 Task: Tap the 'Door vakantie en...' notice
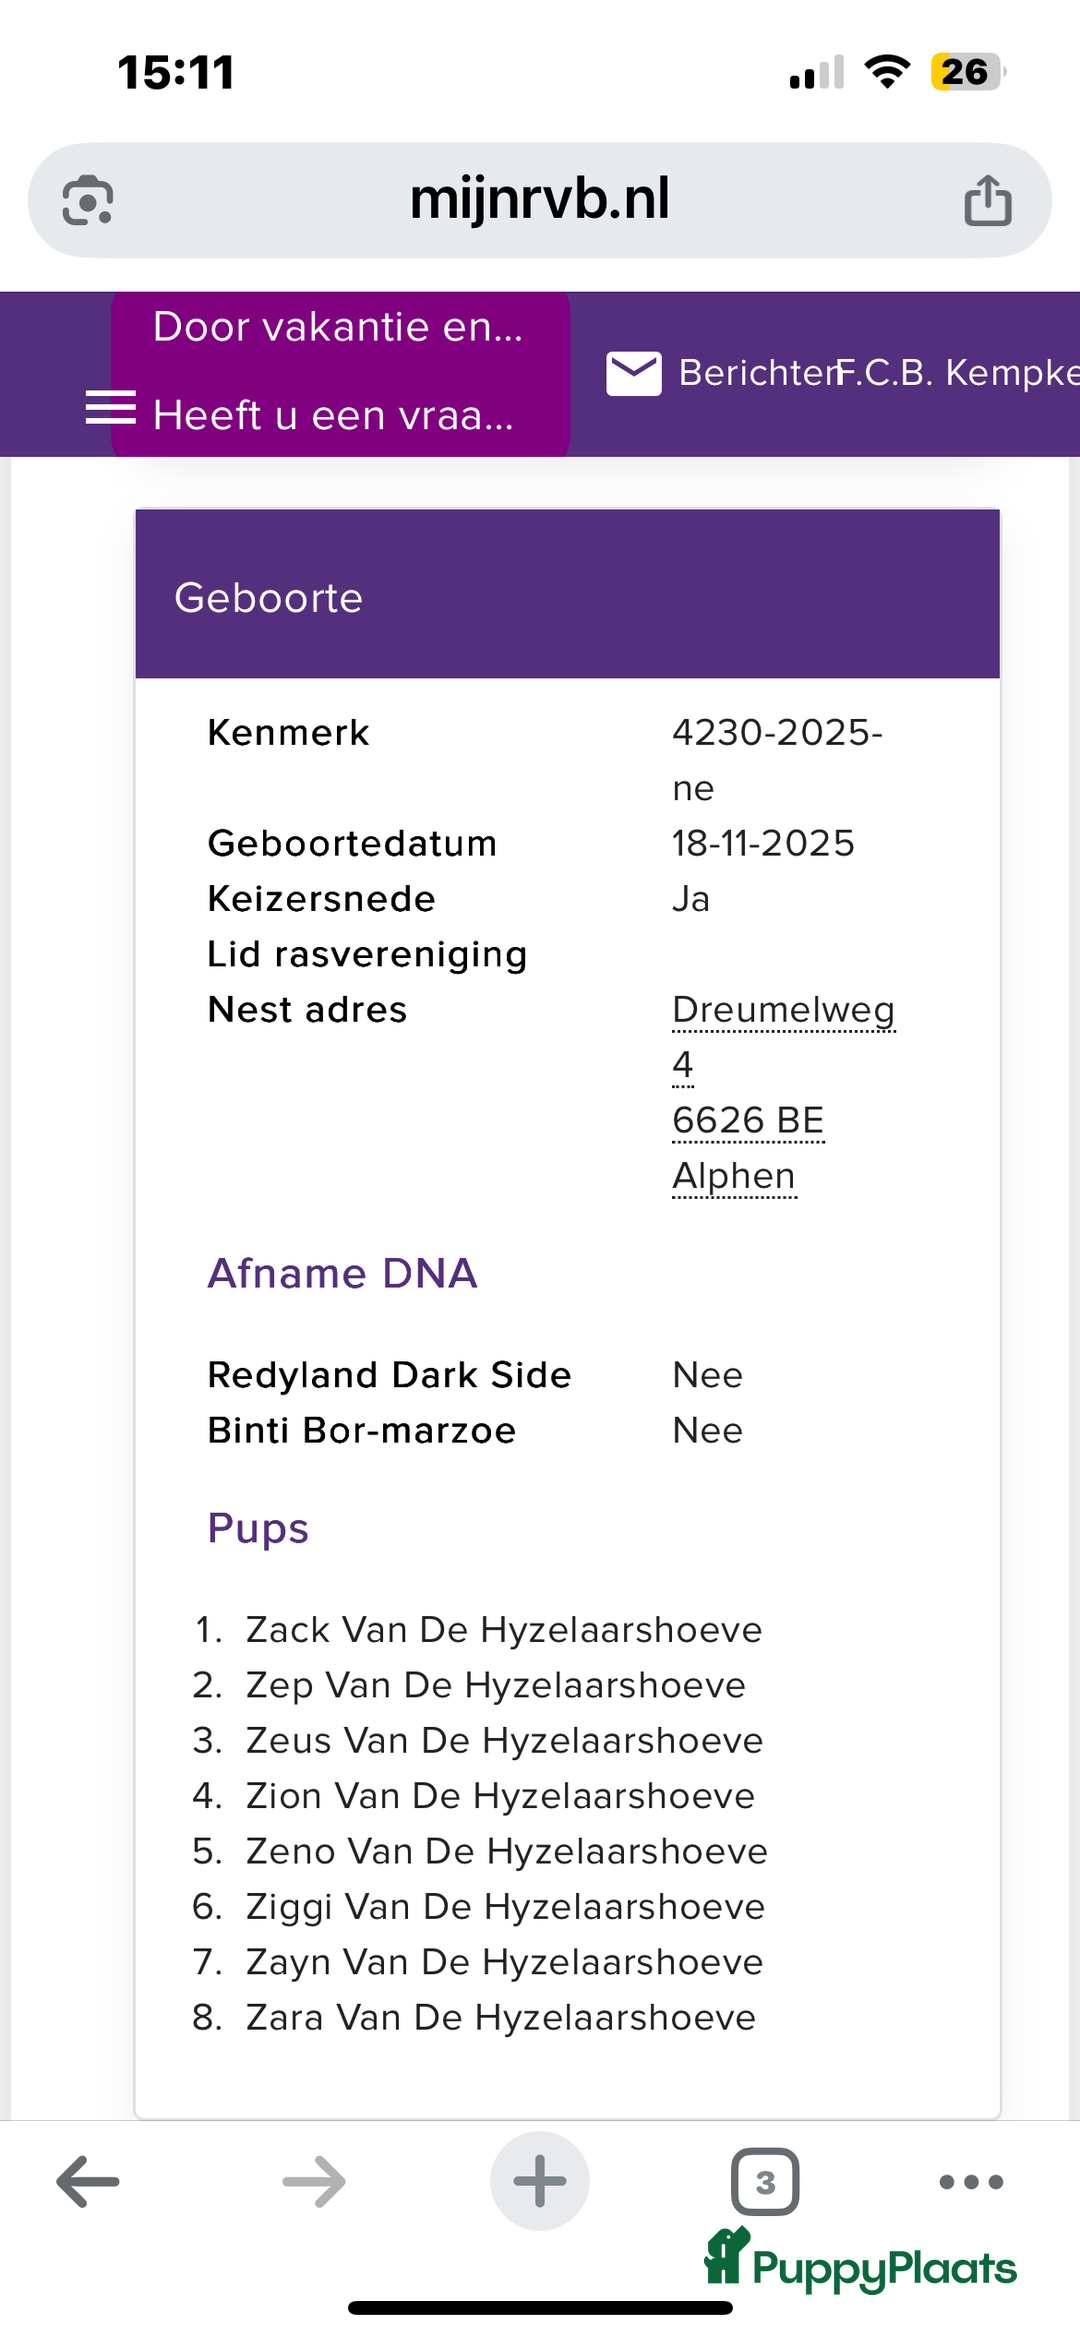coord(338,327)
